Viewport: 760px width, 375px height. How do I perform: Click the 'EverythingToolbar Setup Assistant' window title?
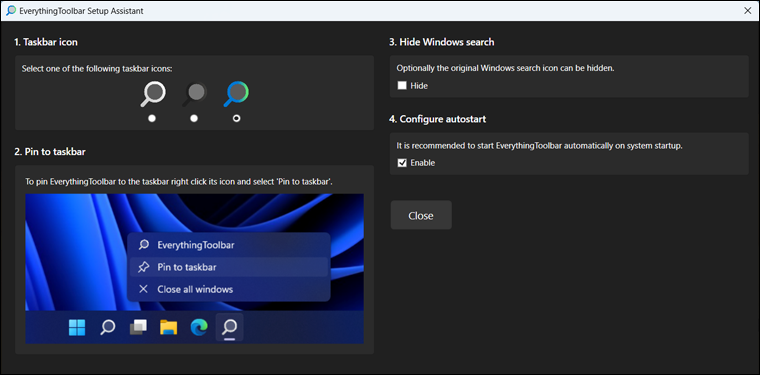pos(81,11)
